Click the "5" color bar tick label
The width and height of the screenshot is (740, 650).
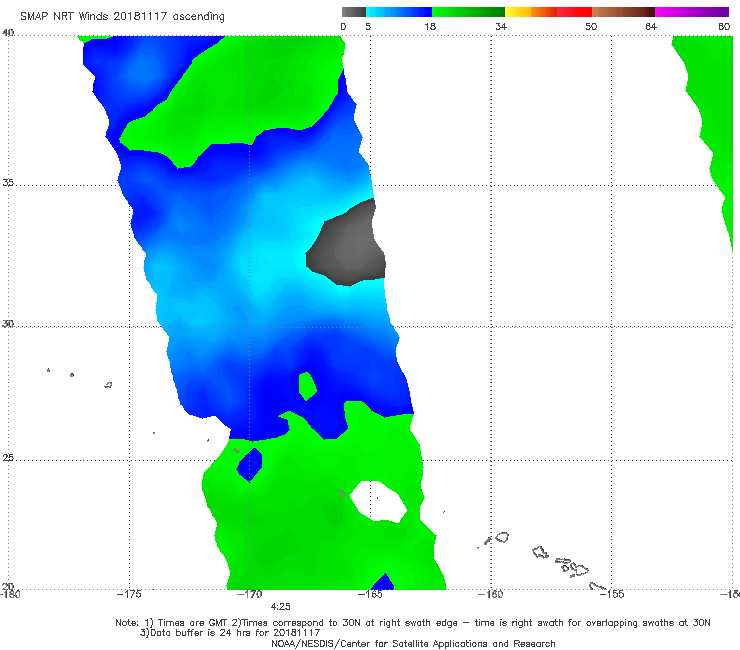point(368,27)
